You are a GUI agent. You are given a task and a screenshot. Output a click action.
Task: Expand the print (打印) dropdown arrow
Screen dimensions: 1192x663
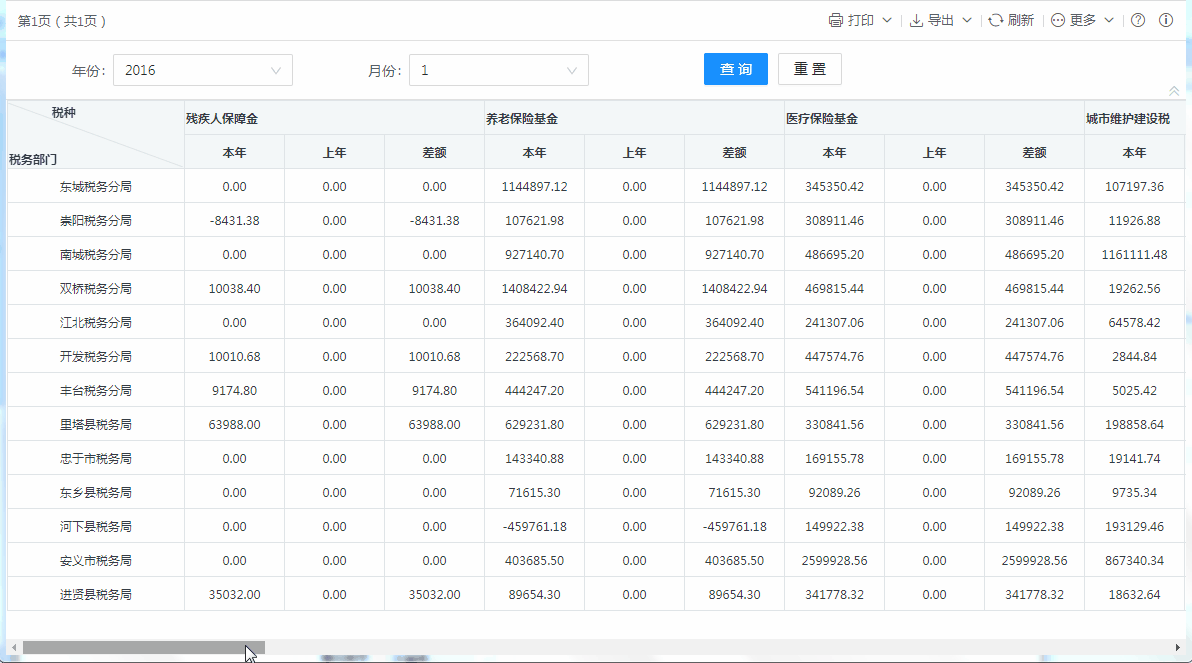pyautogui.click(x=887, y=21)
